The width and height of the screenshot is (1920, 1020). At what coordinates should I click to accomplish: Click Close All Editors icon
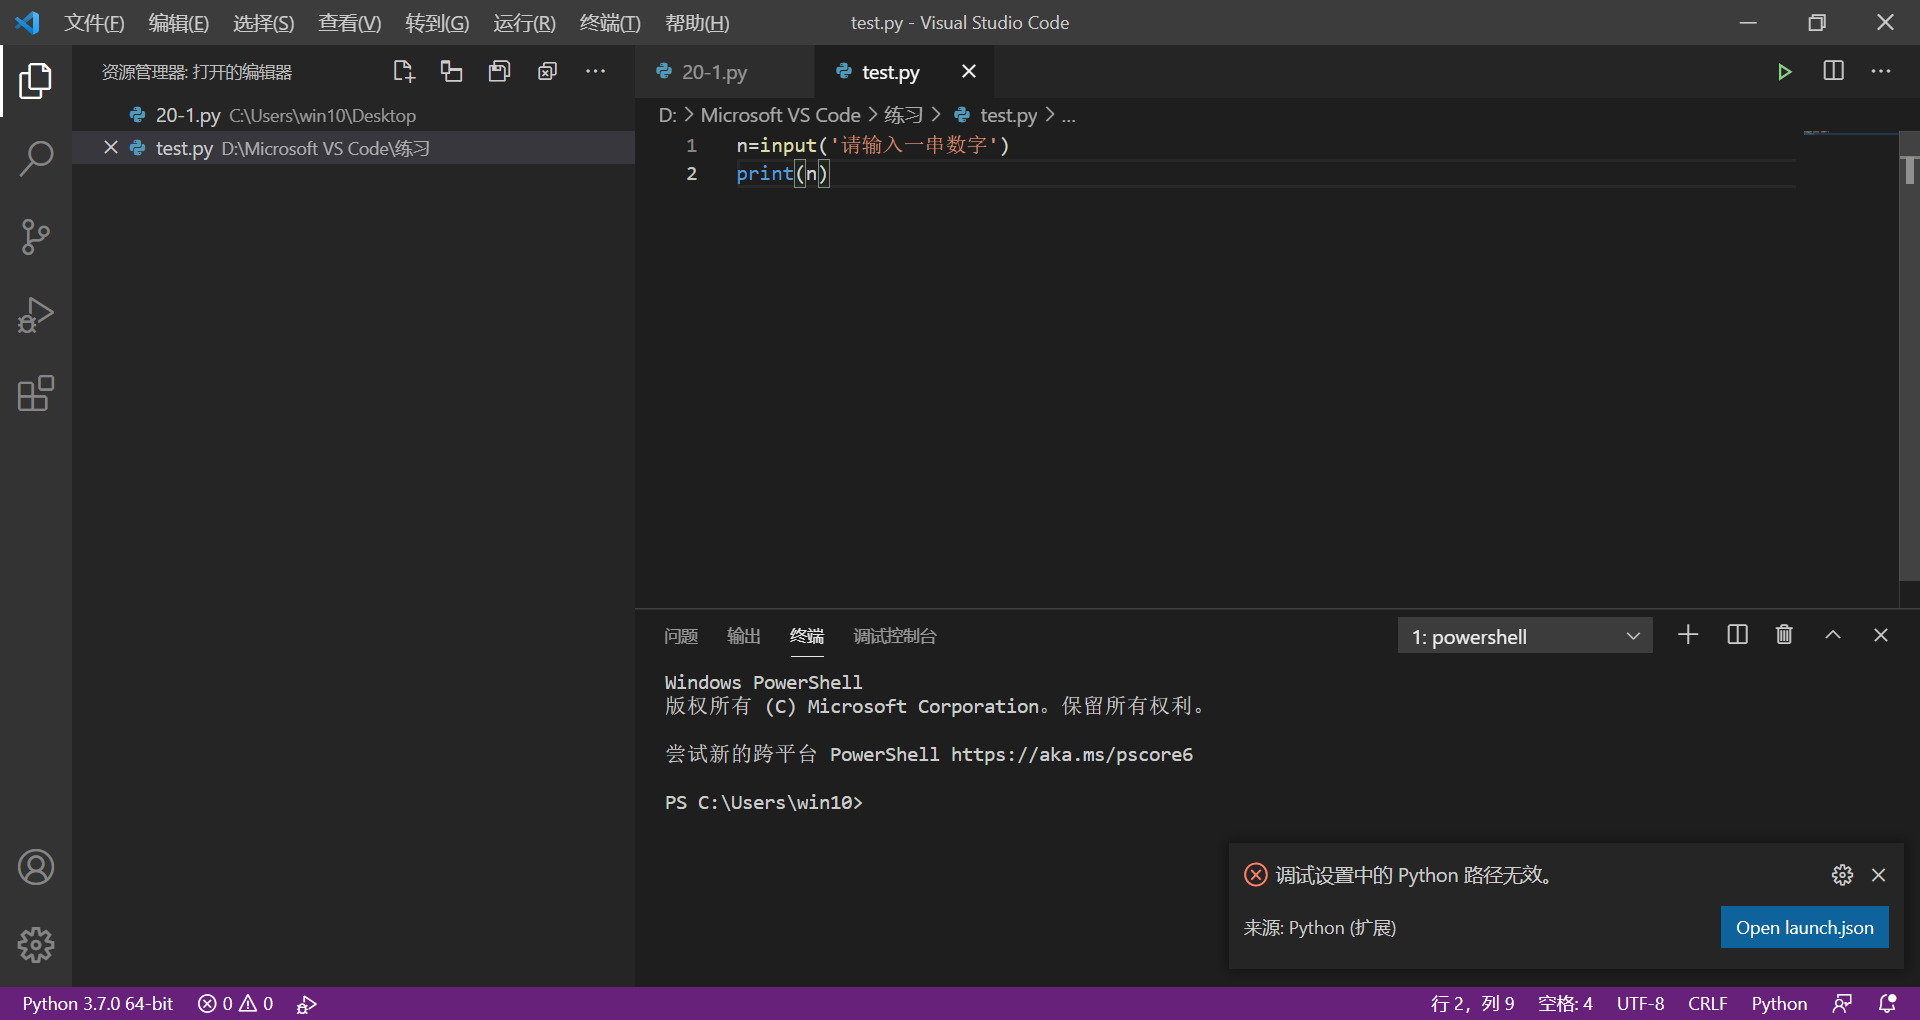point(547,71)
